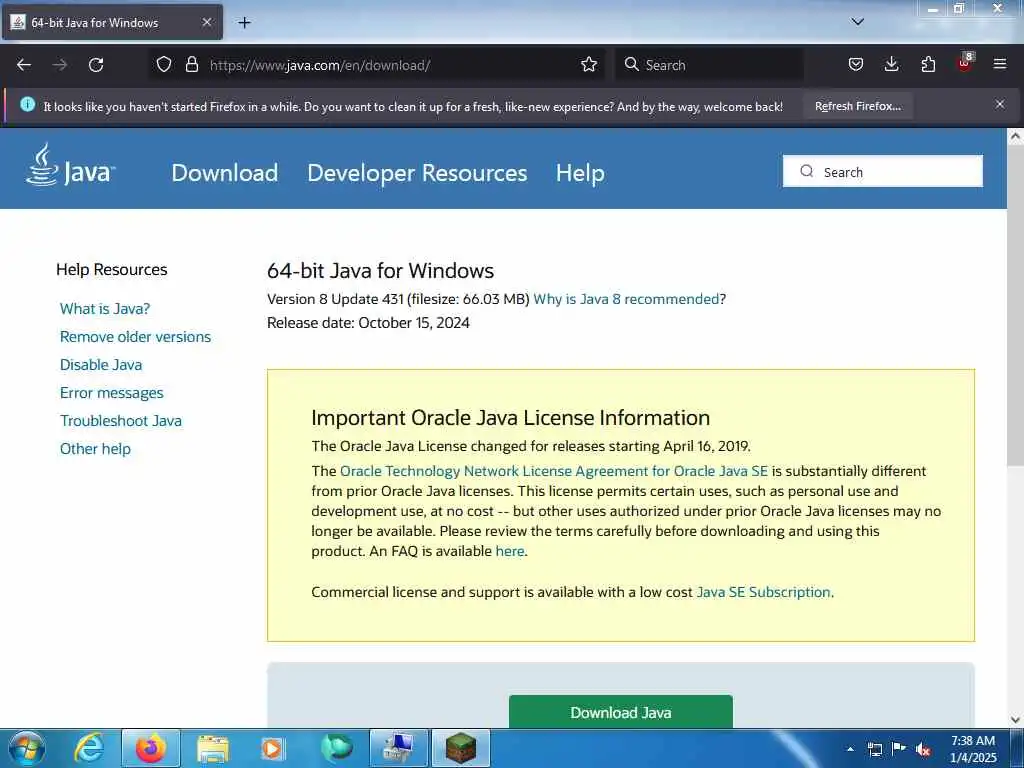Bookmark this page with the star icon
The width and height of the screenshot is (1024, 768).
point(589,65)
